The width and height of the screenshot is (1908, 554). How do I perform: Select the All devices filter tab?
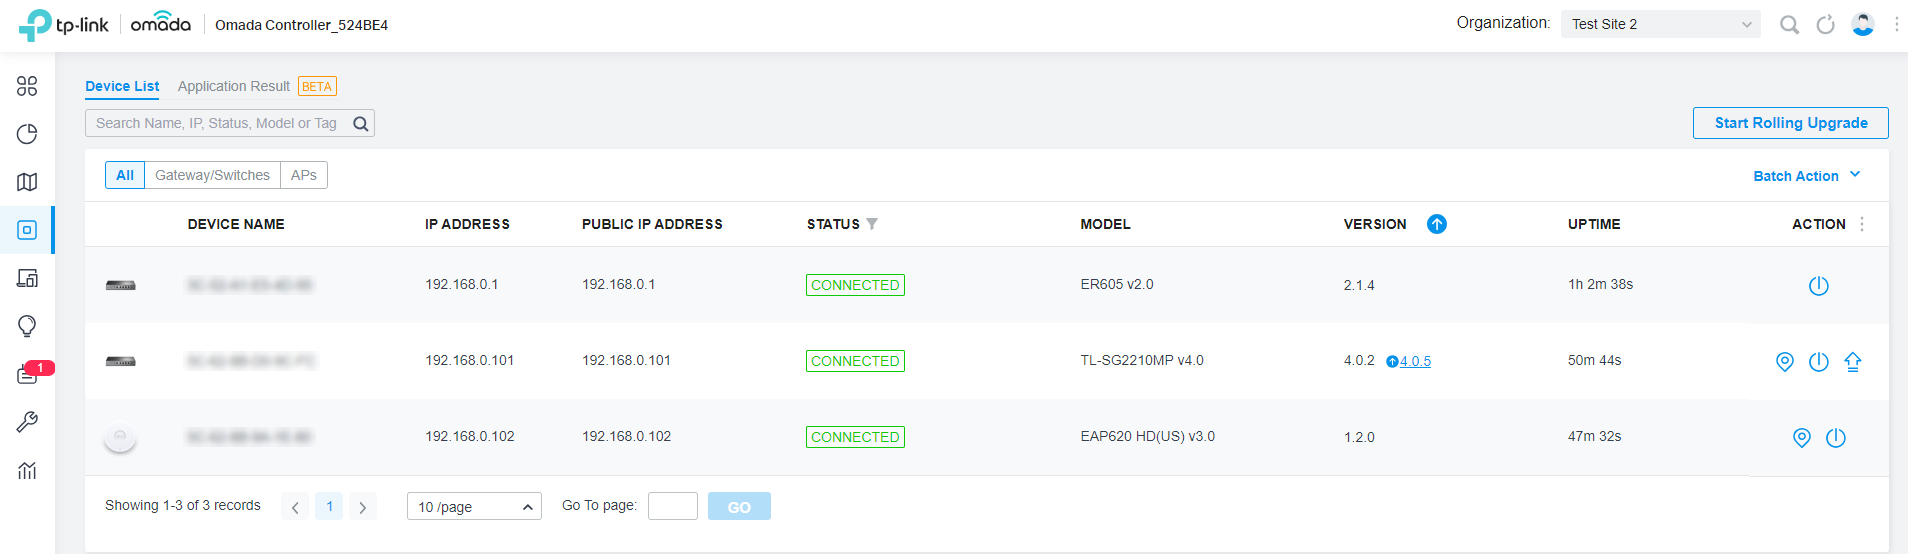pos(125,175)
